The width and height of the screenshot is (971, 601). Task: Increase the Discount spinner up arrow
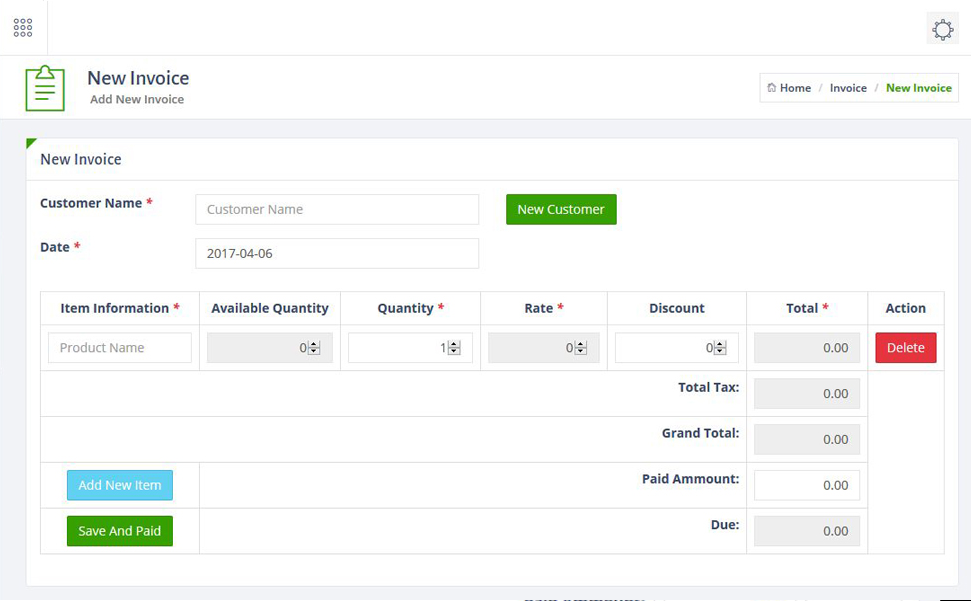click(x=720, y=344)
